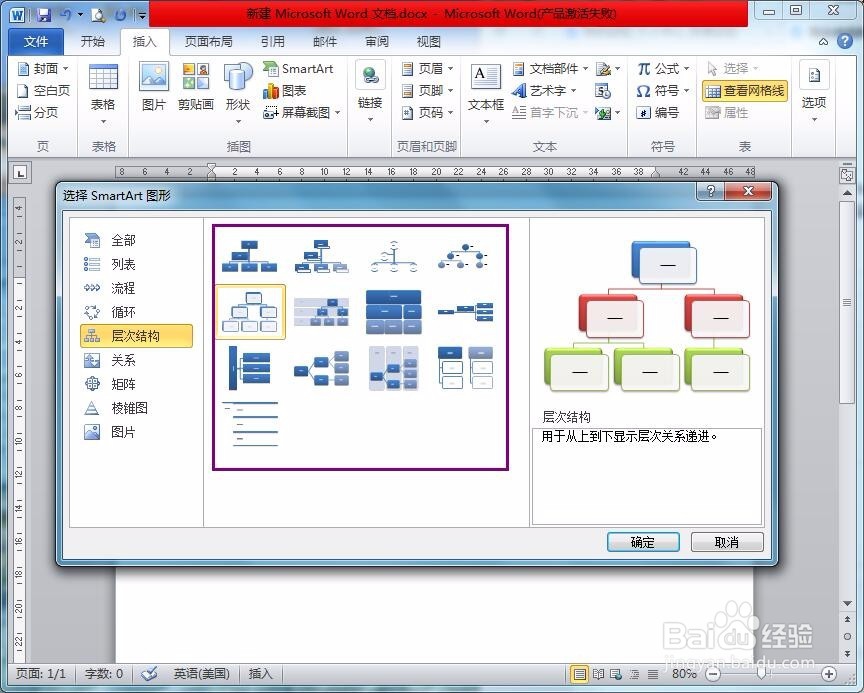Confirm with the 确定 button
This screenshot has width=864, height=693.
click(x=643, y=542)
